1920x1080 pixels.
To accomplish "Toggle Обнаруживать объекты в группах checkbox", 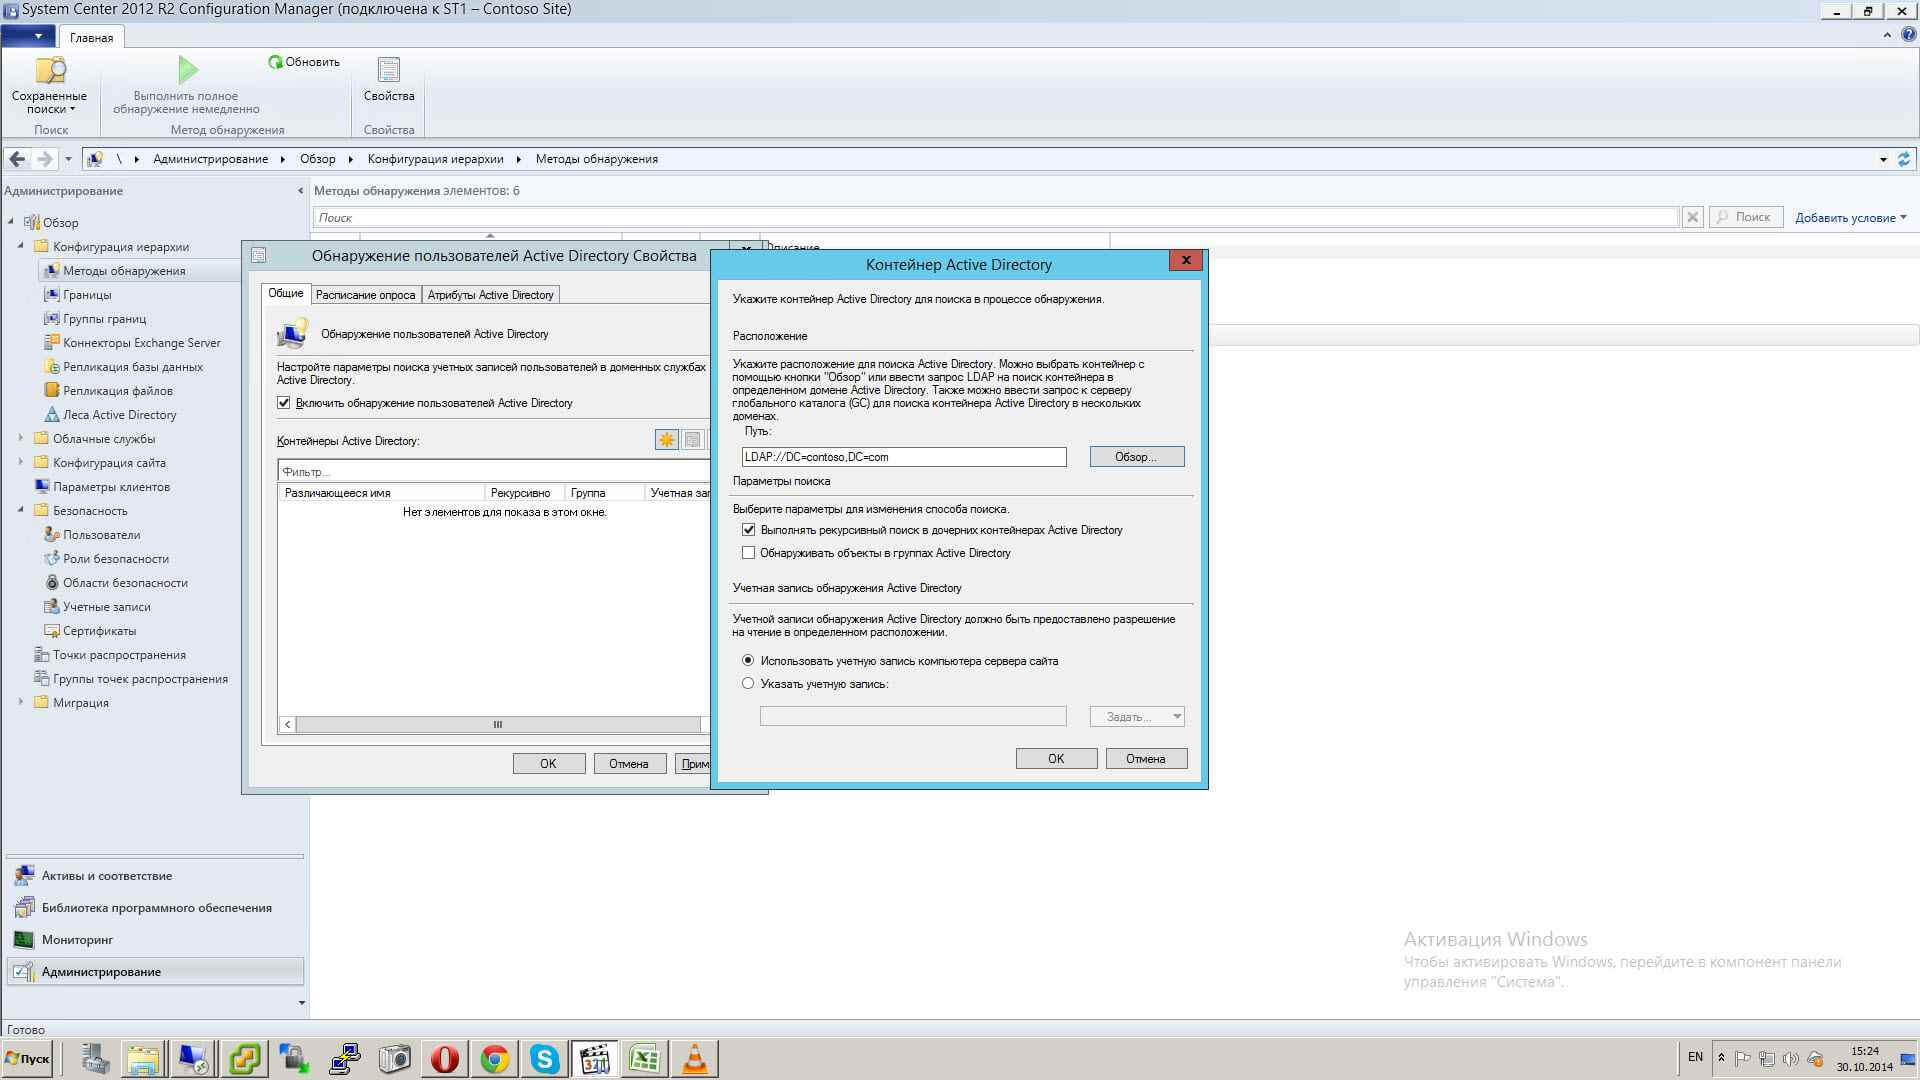I will 748,553.
